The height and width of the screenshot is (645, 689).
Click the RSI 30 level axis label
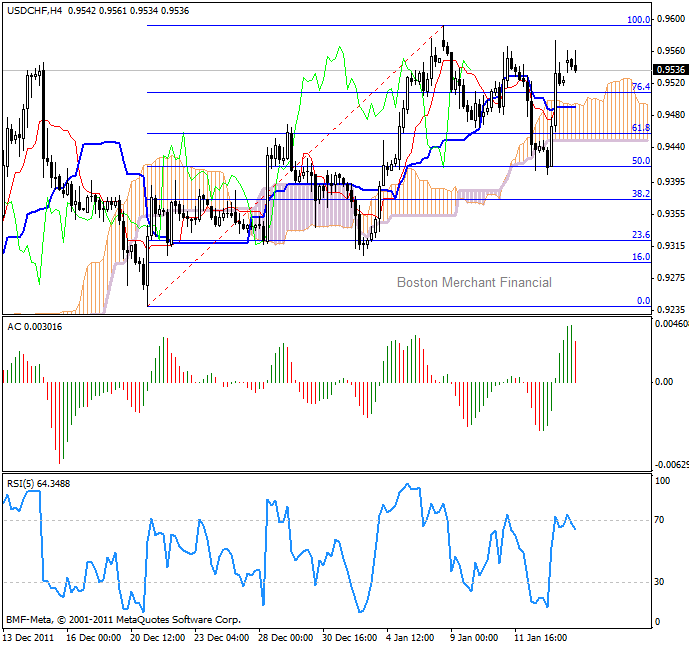pos(659,582)
